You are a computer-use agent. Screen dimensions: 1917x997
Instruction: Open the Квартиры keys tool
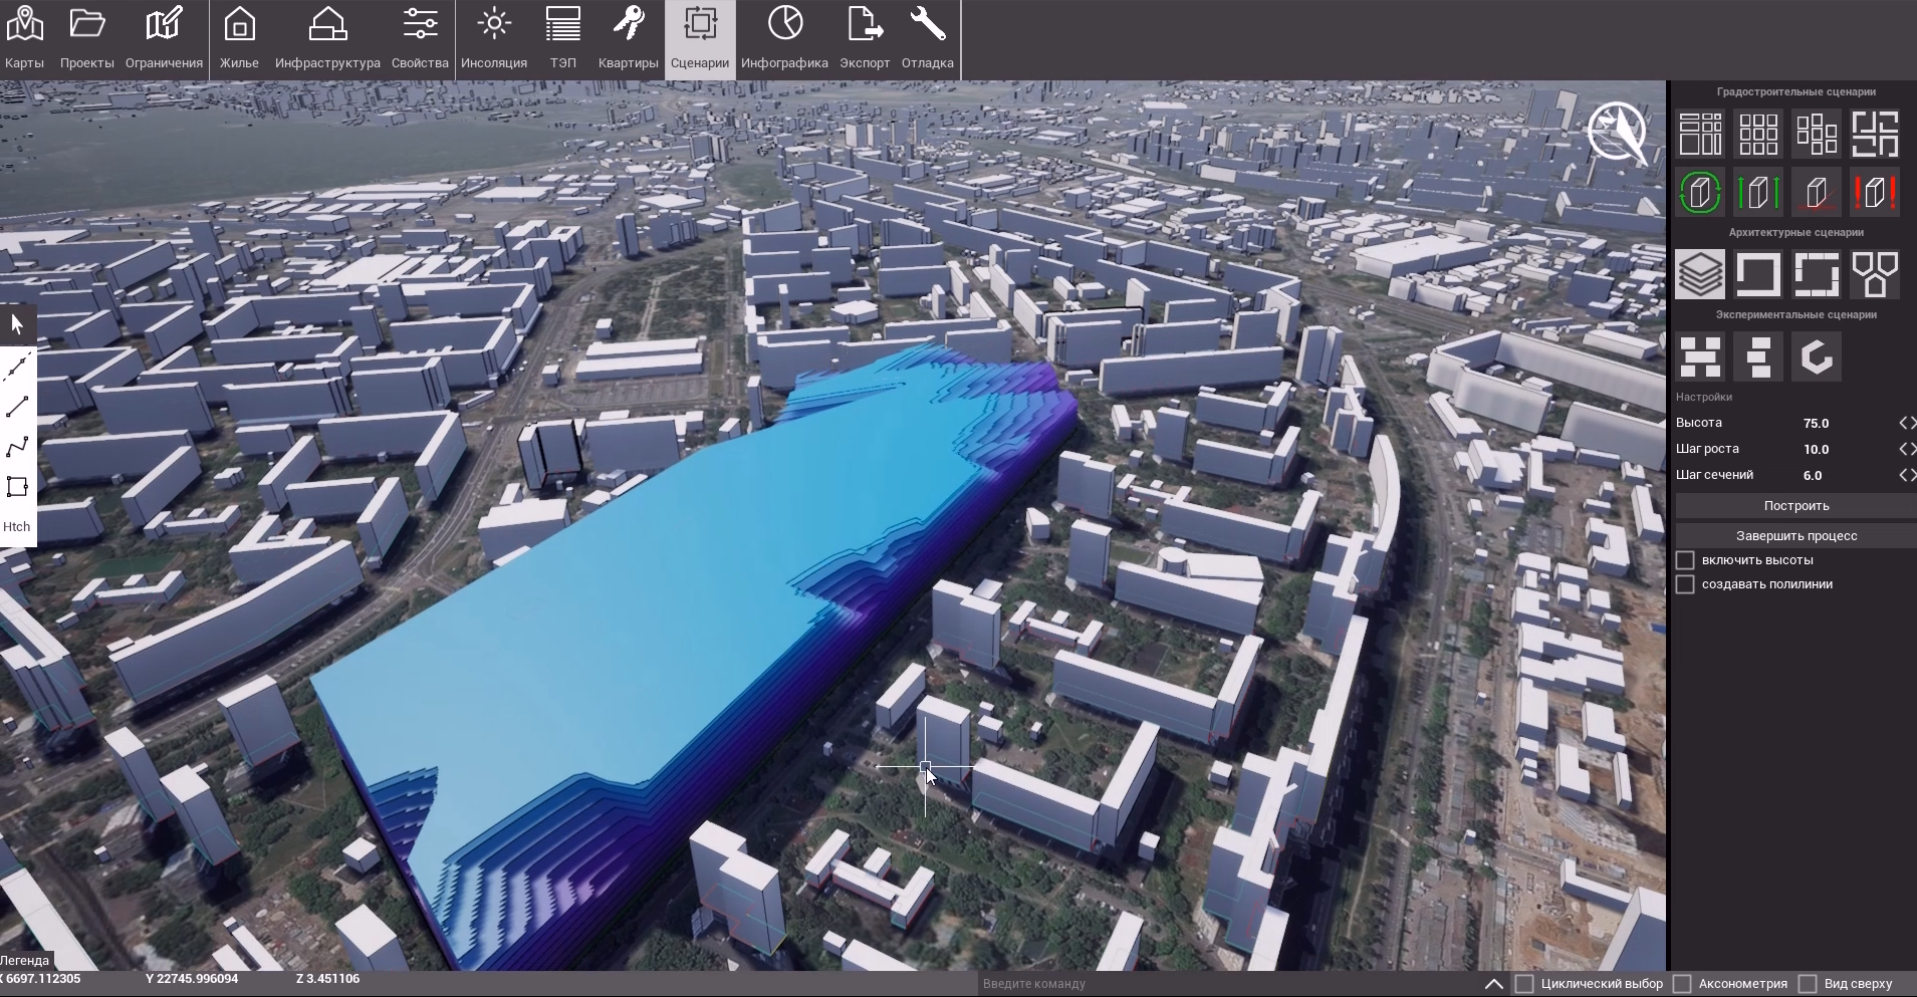pyautogui.click(x=628, y=38)
